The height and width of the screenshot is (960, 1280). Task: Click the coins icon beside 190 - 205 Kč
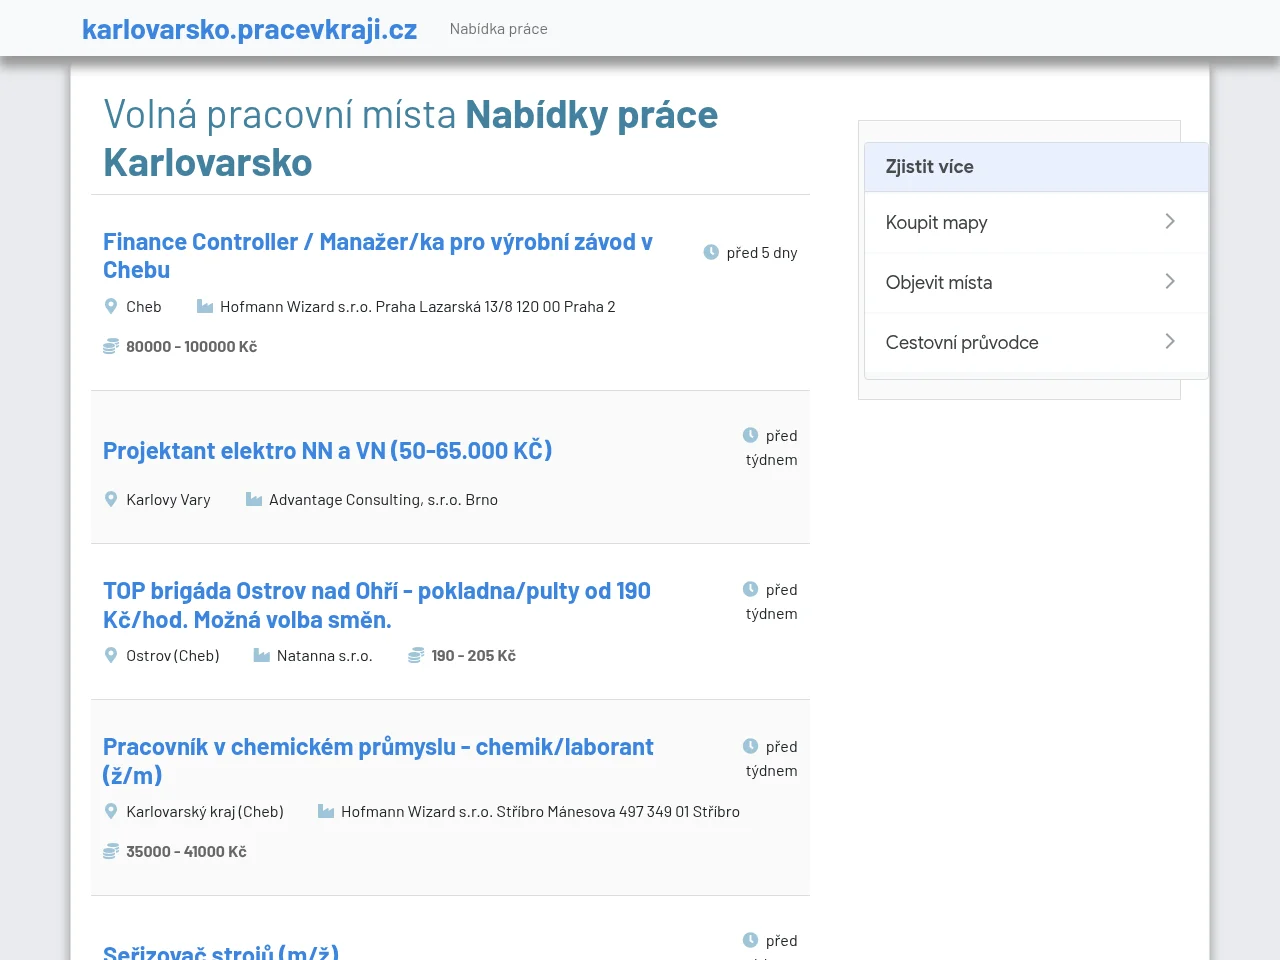(x=416, y=655)
